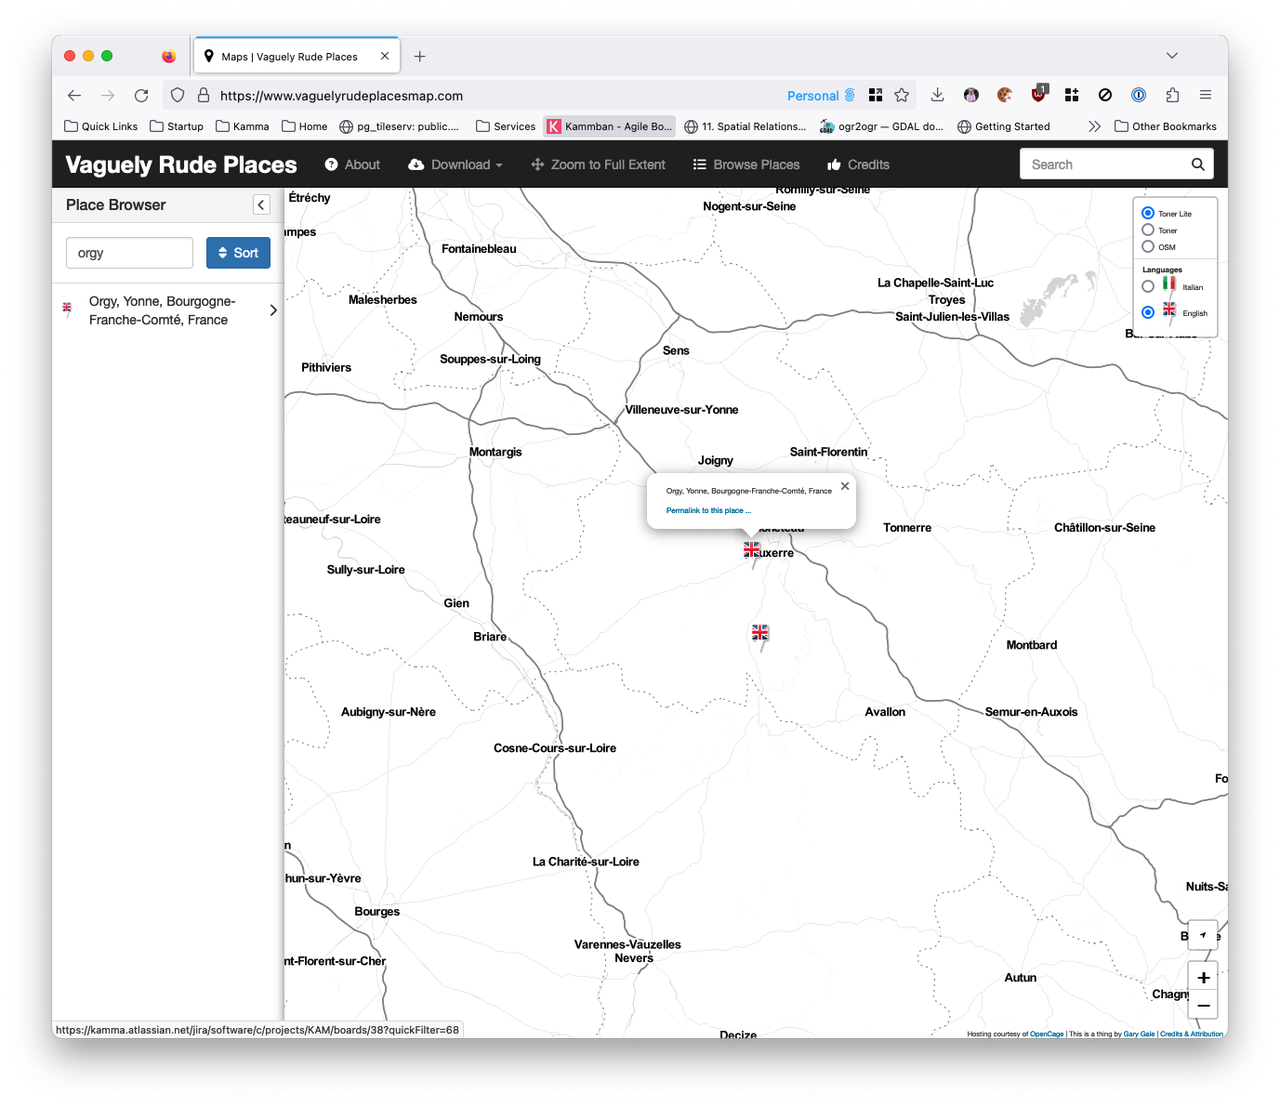Zoom in the map with plus button
The image size is (1280, 1107).
pyautogui.click(x=1203, y=977)
